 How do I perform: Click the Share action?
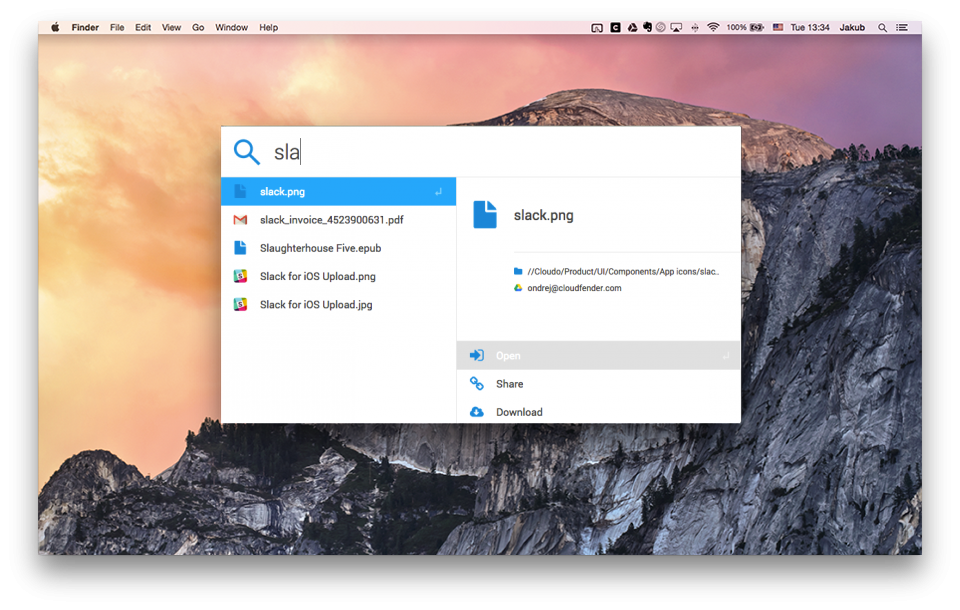[598, 384]
